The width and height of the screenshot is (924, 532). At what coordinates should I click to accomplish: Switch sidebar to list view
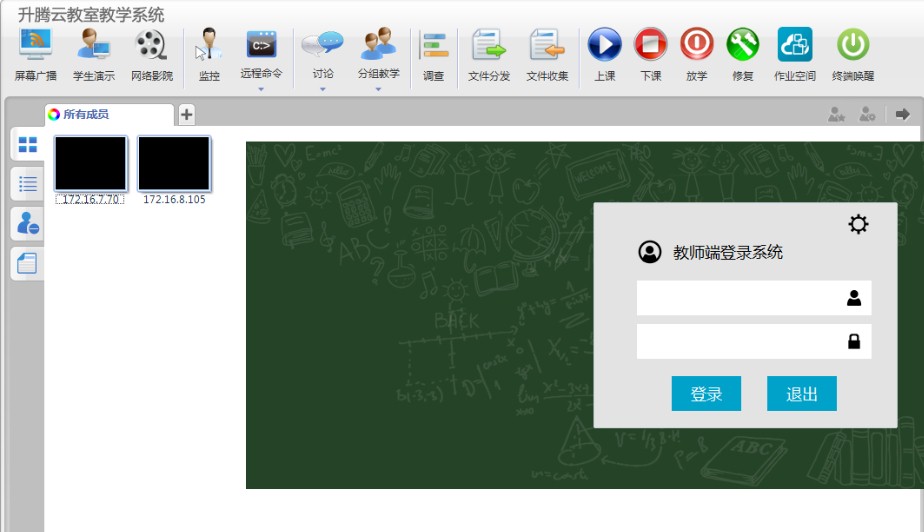click(28, 184)
